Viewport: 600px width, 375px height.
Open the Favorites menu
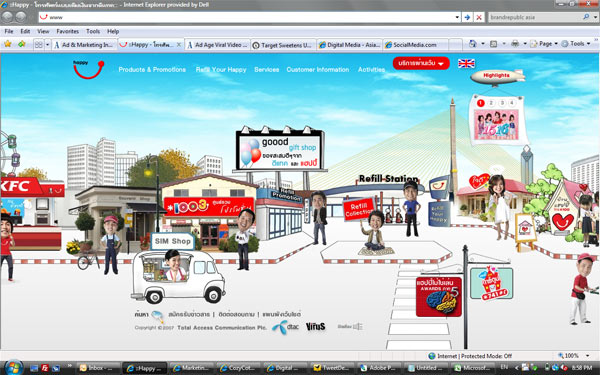click(x=67, y=31)
